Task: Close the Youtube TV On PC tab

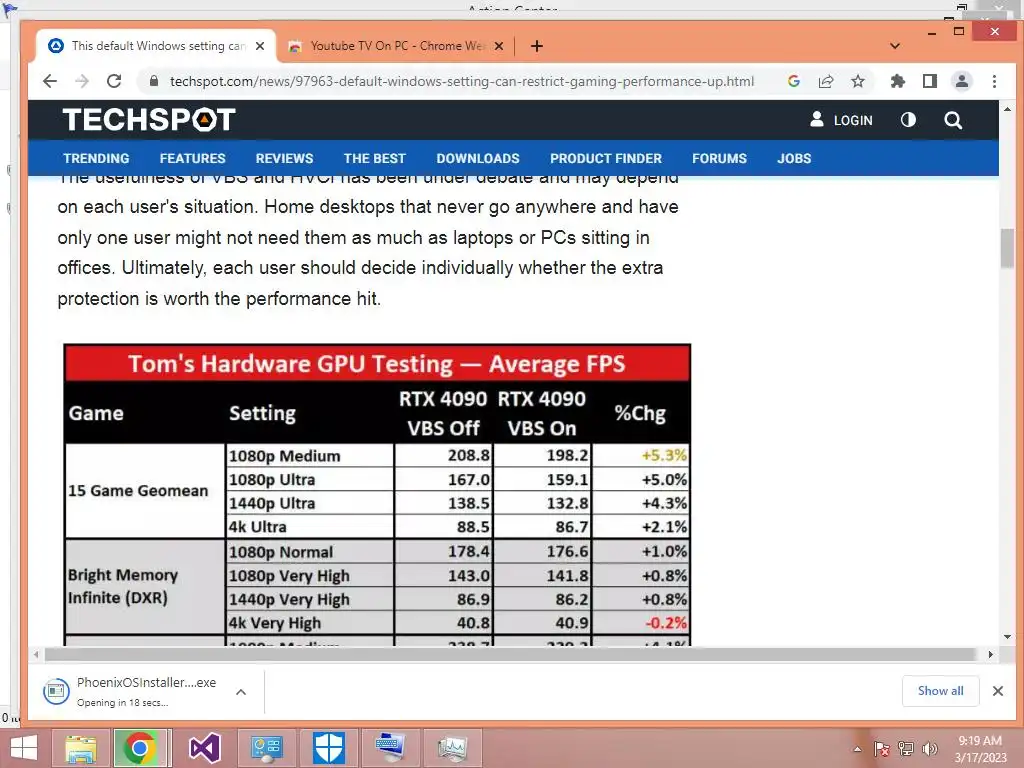Action: 498,46
